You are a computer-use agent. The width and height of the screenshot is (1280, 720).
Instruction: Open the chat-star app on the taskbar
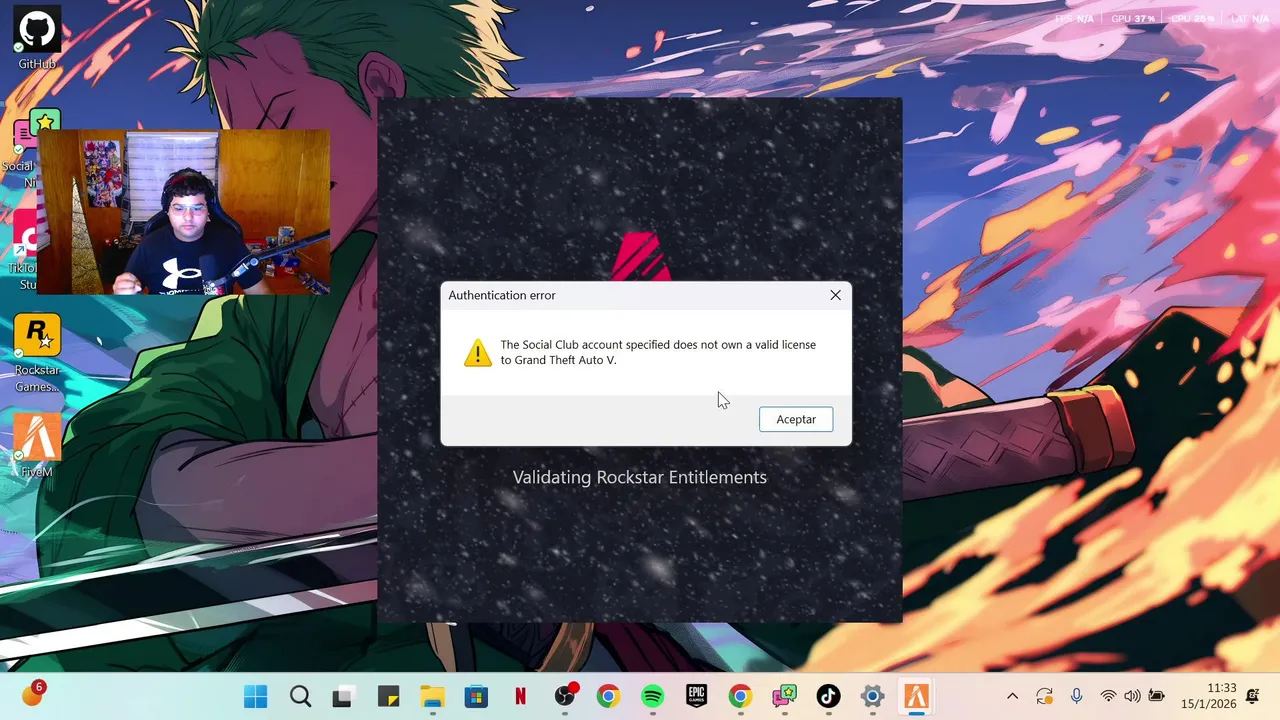coord(784,697)
